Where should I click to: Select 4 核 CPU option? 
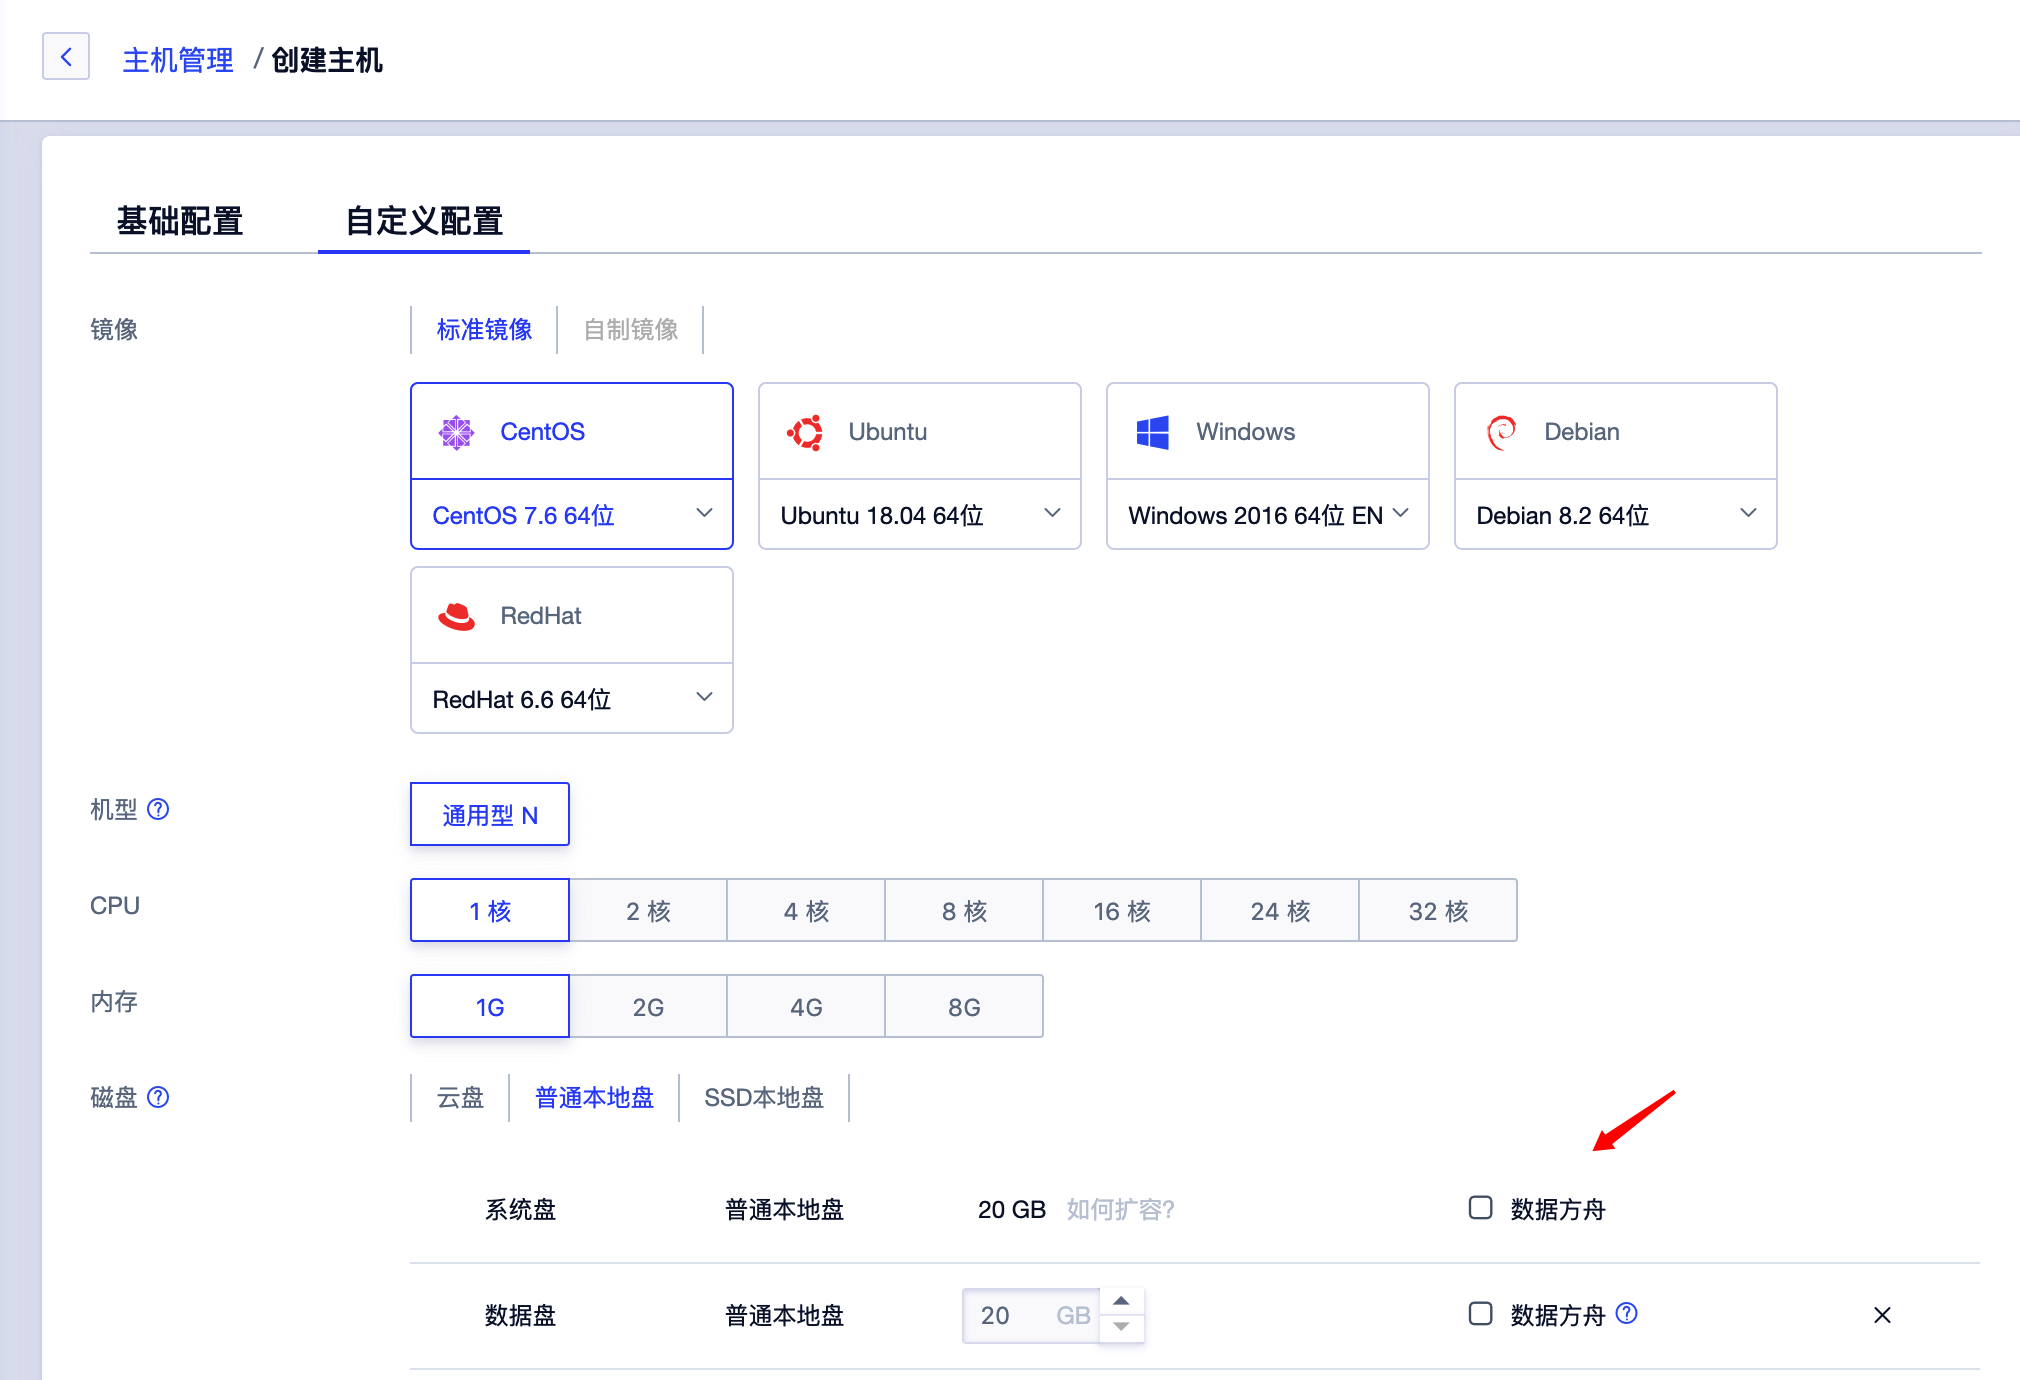click(806, 910)
